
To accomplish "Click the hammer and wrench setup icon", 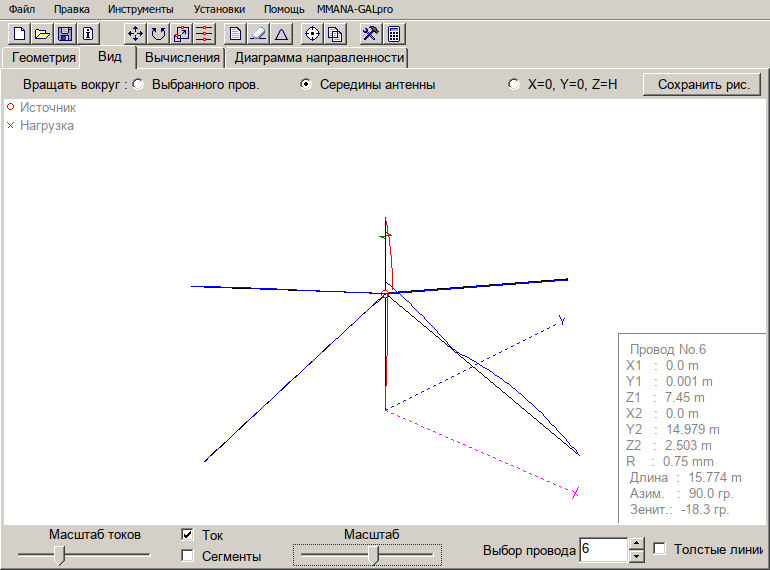I will tap(370, 33).
